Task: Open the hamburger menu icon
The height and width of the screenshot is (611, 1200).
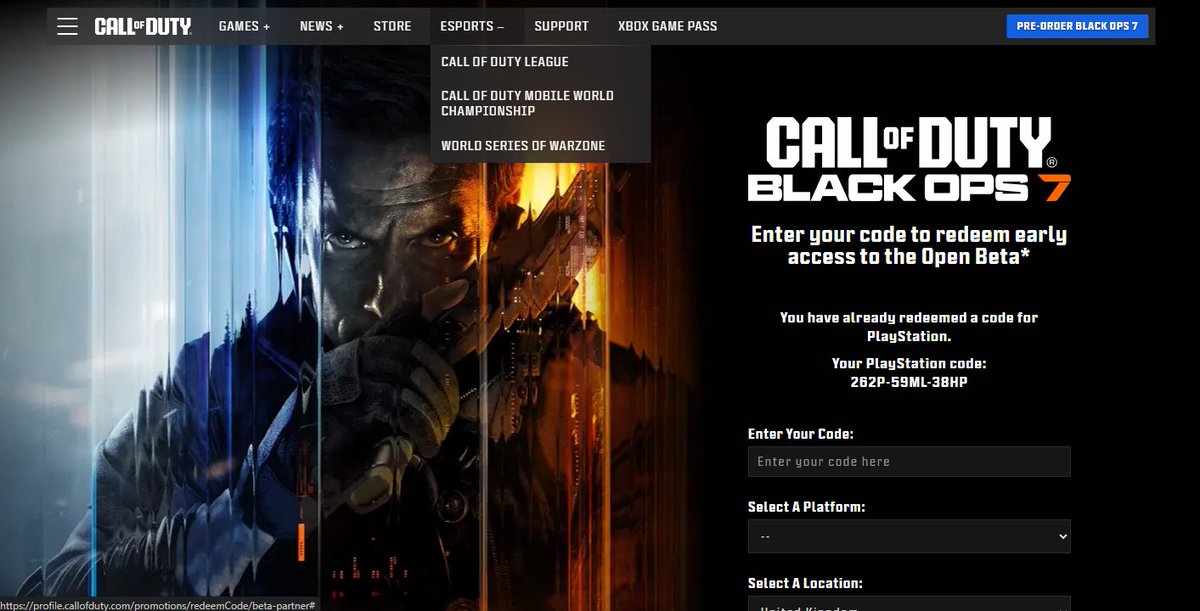Action: click(67, 26)
